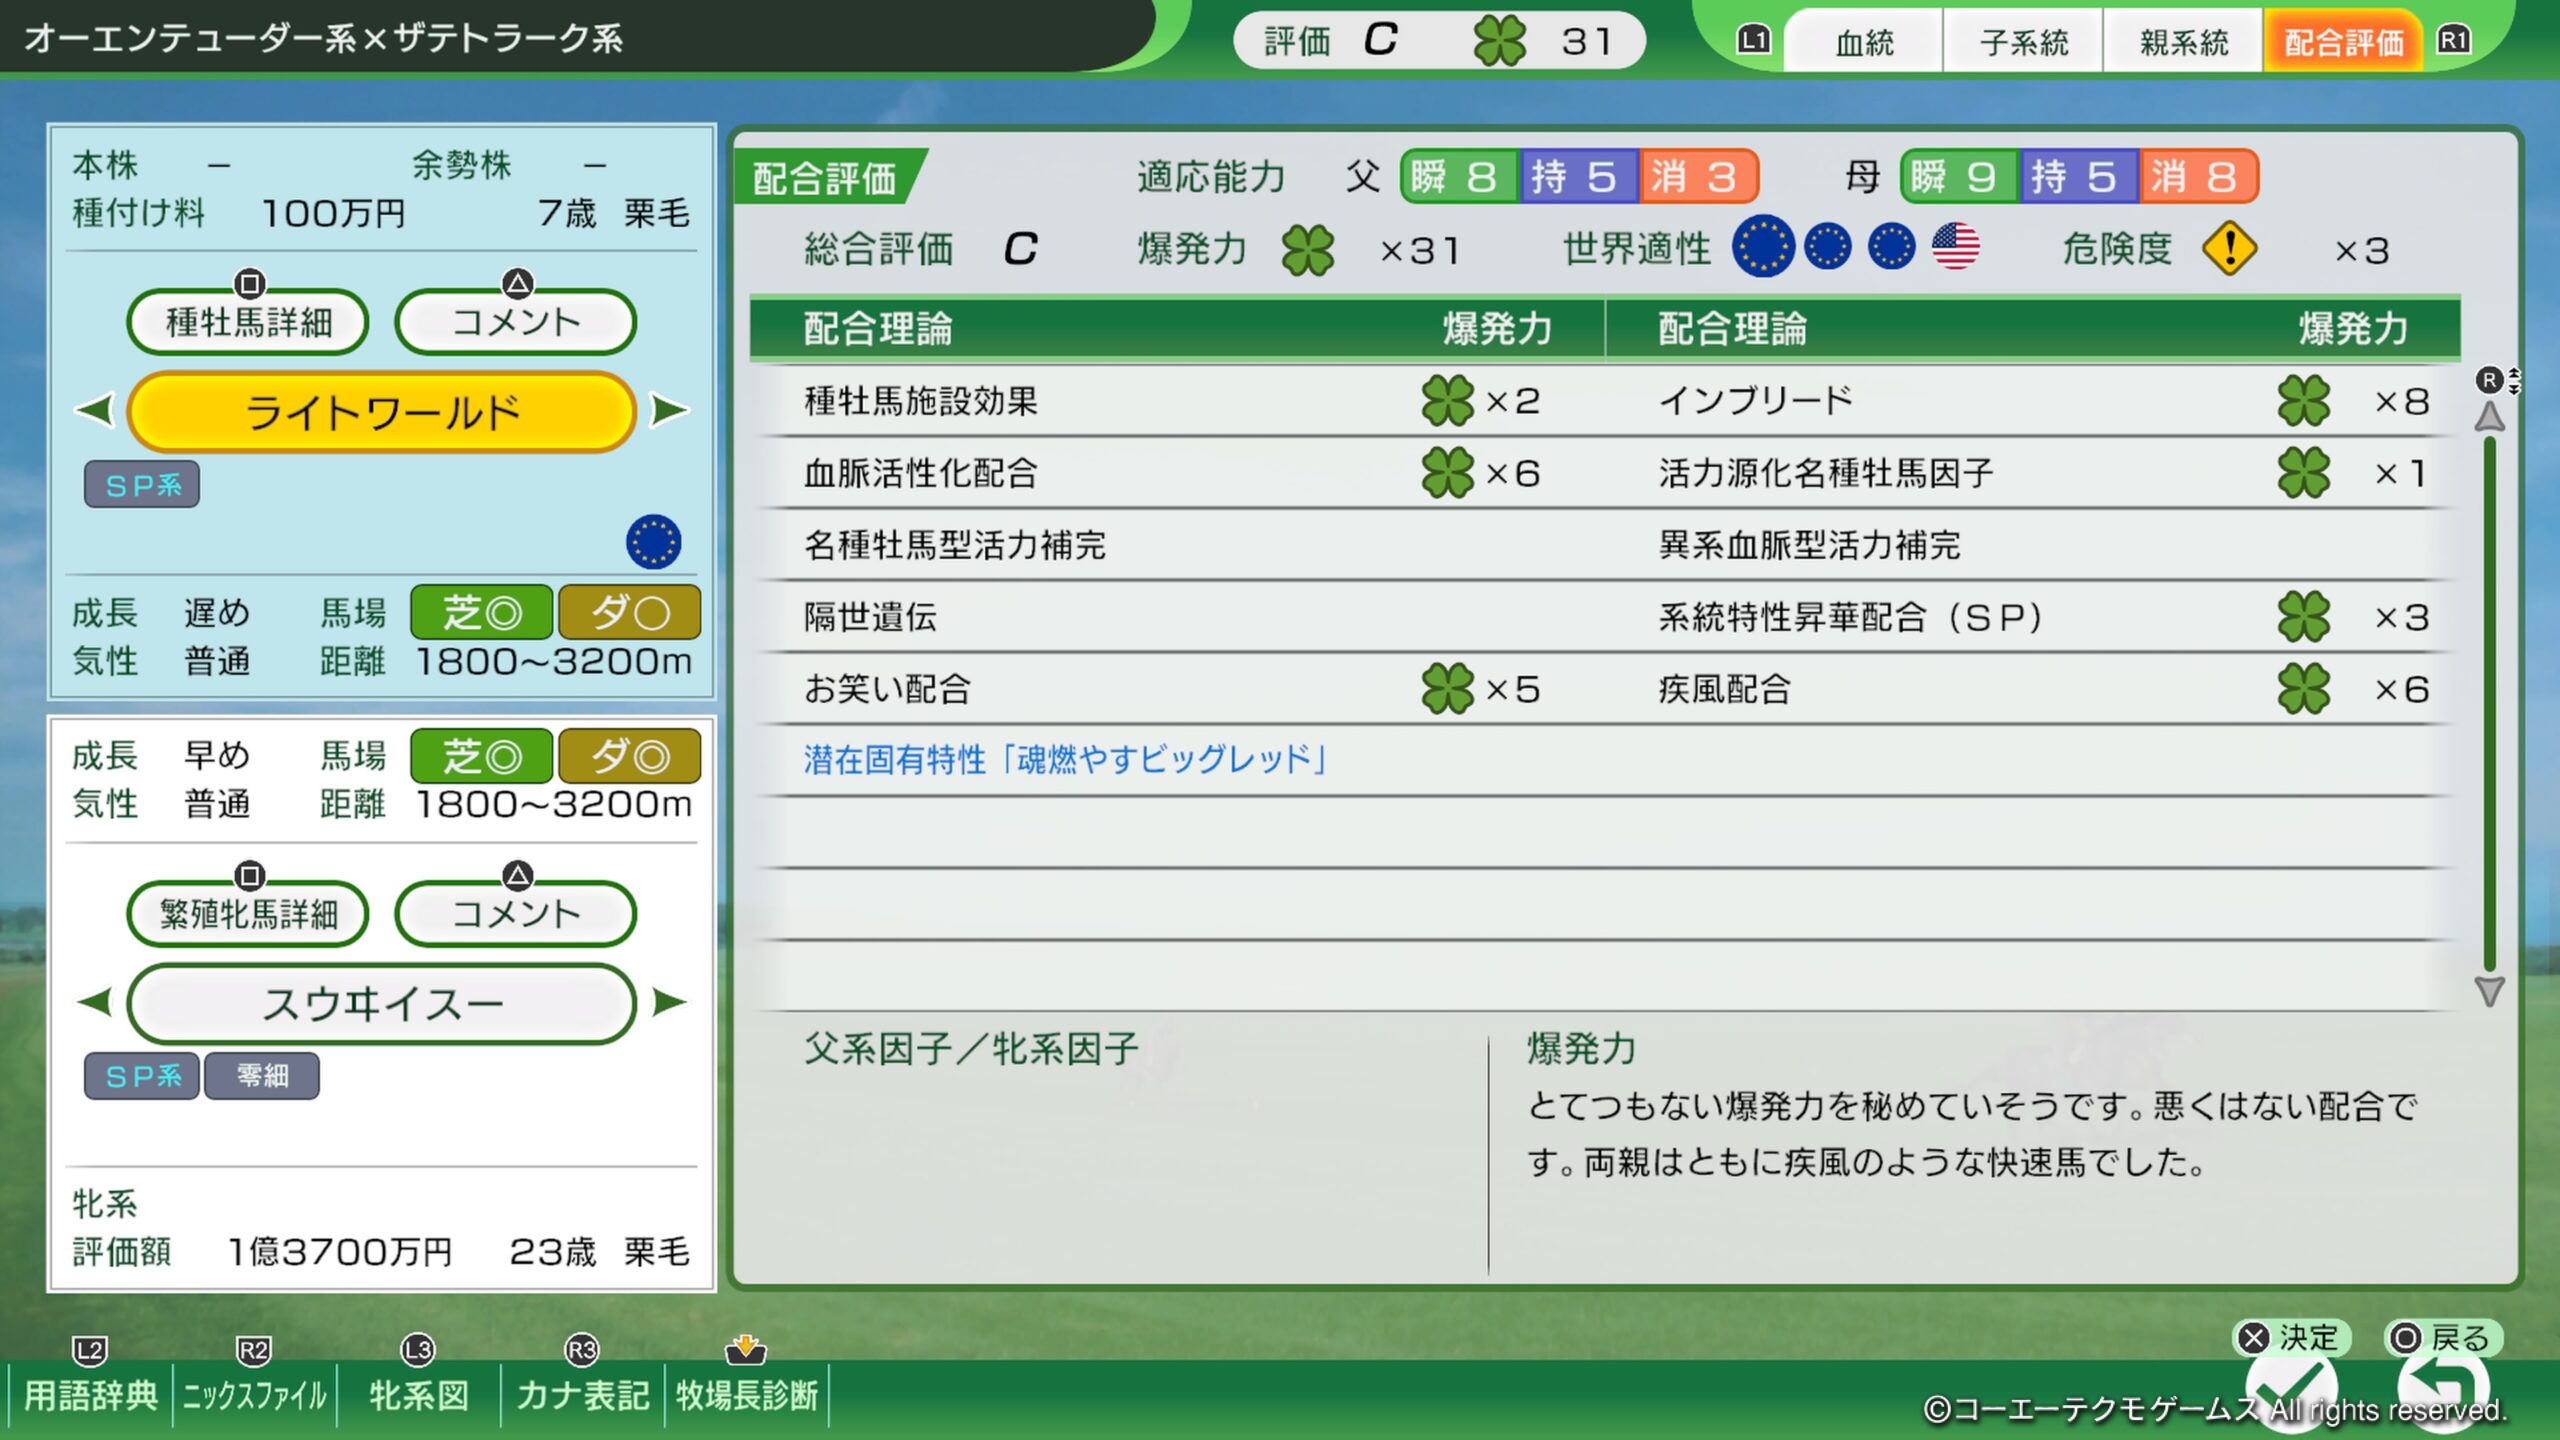Screen dimensions: 2560x1440
Task: Click the stallion's EU flag icon
Action: (x=653, y=542)
